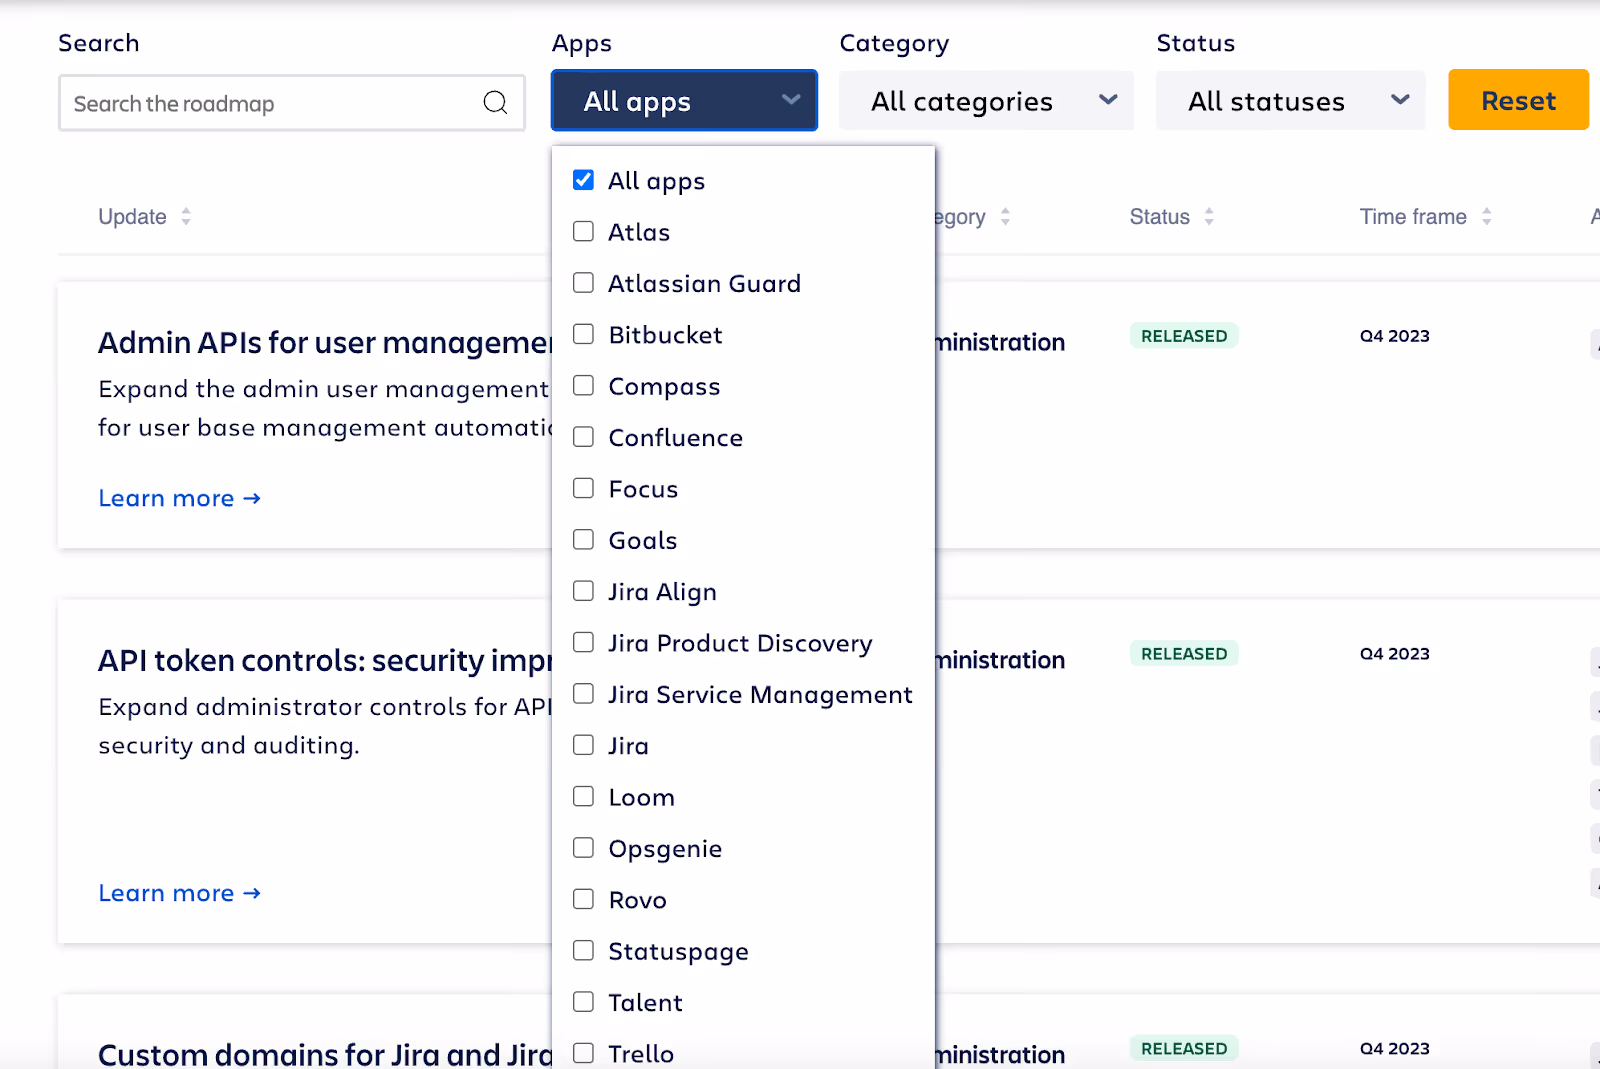Sort by the Category column arrows

pos(1005,217)
